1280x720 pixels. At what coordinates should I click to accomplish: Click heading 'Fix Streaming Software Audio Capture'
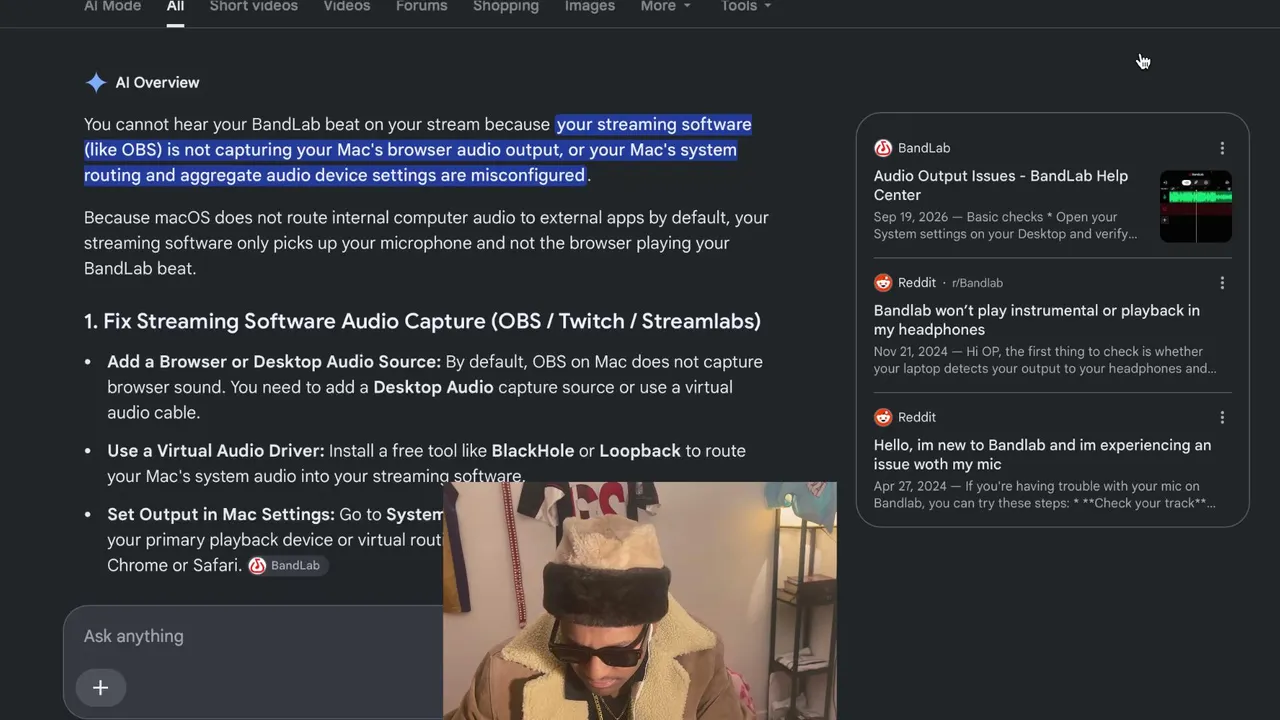432,321
